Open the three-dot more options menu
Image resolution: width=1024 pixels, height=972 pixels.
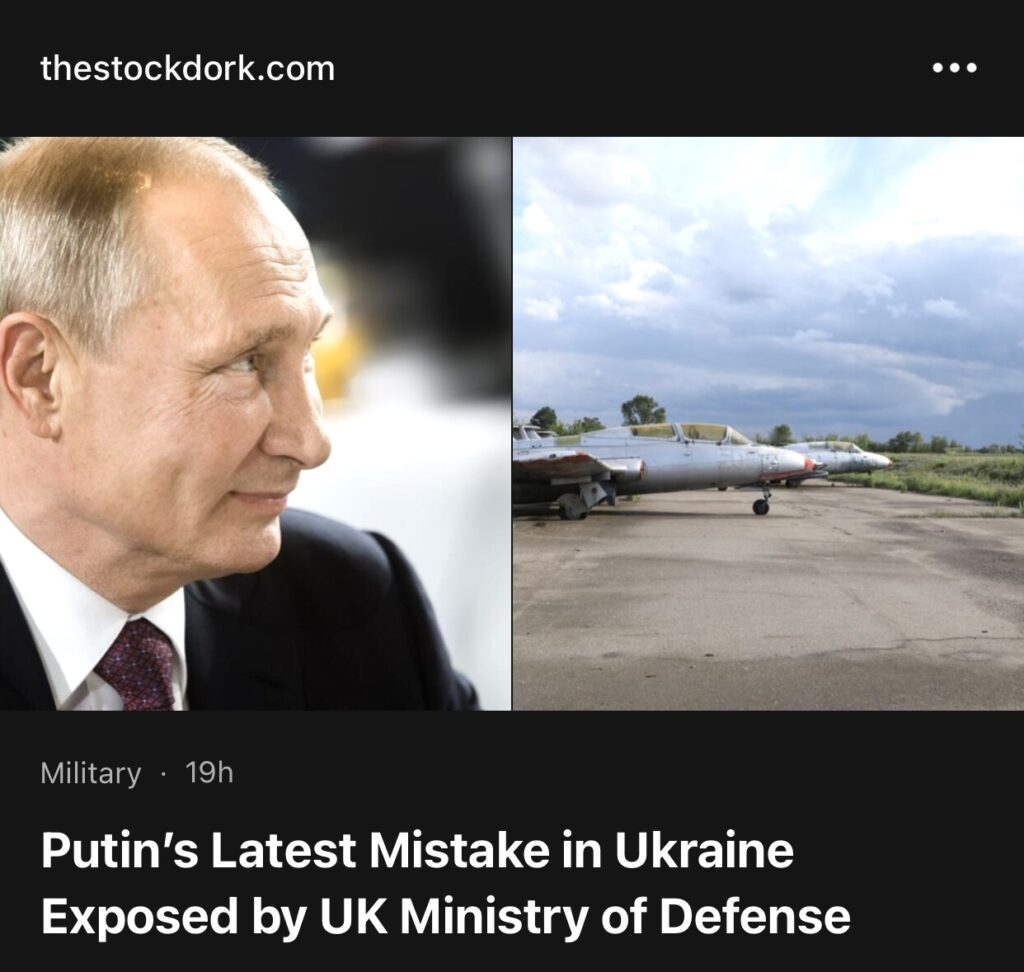[954, 67]
